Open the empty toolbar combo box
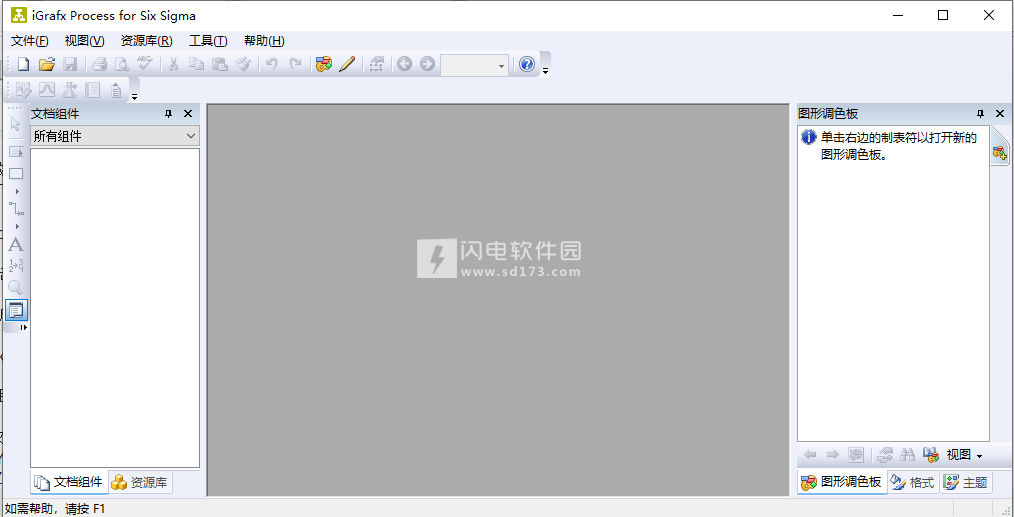This screenshot has width=1014, height=517. (x=474, y=65)
